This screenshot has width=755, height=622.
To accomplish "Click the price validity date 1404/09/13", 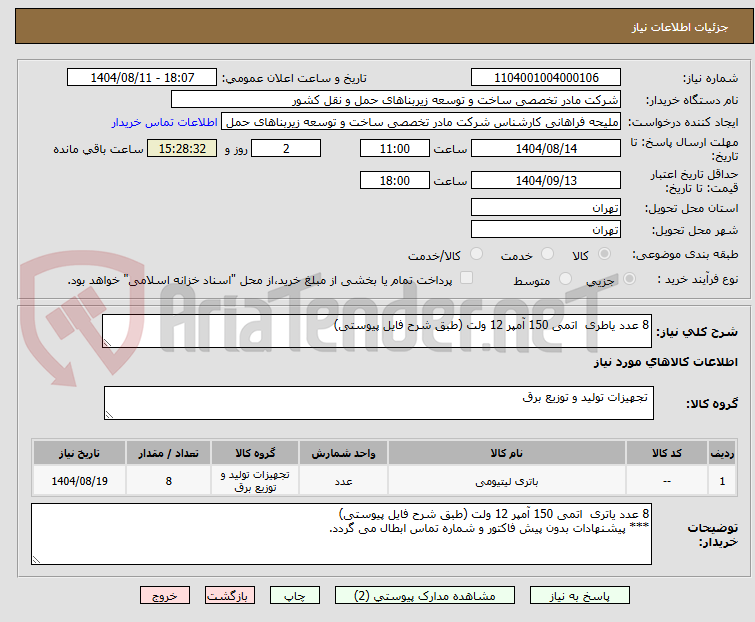I will (546, 181).
